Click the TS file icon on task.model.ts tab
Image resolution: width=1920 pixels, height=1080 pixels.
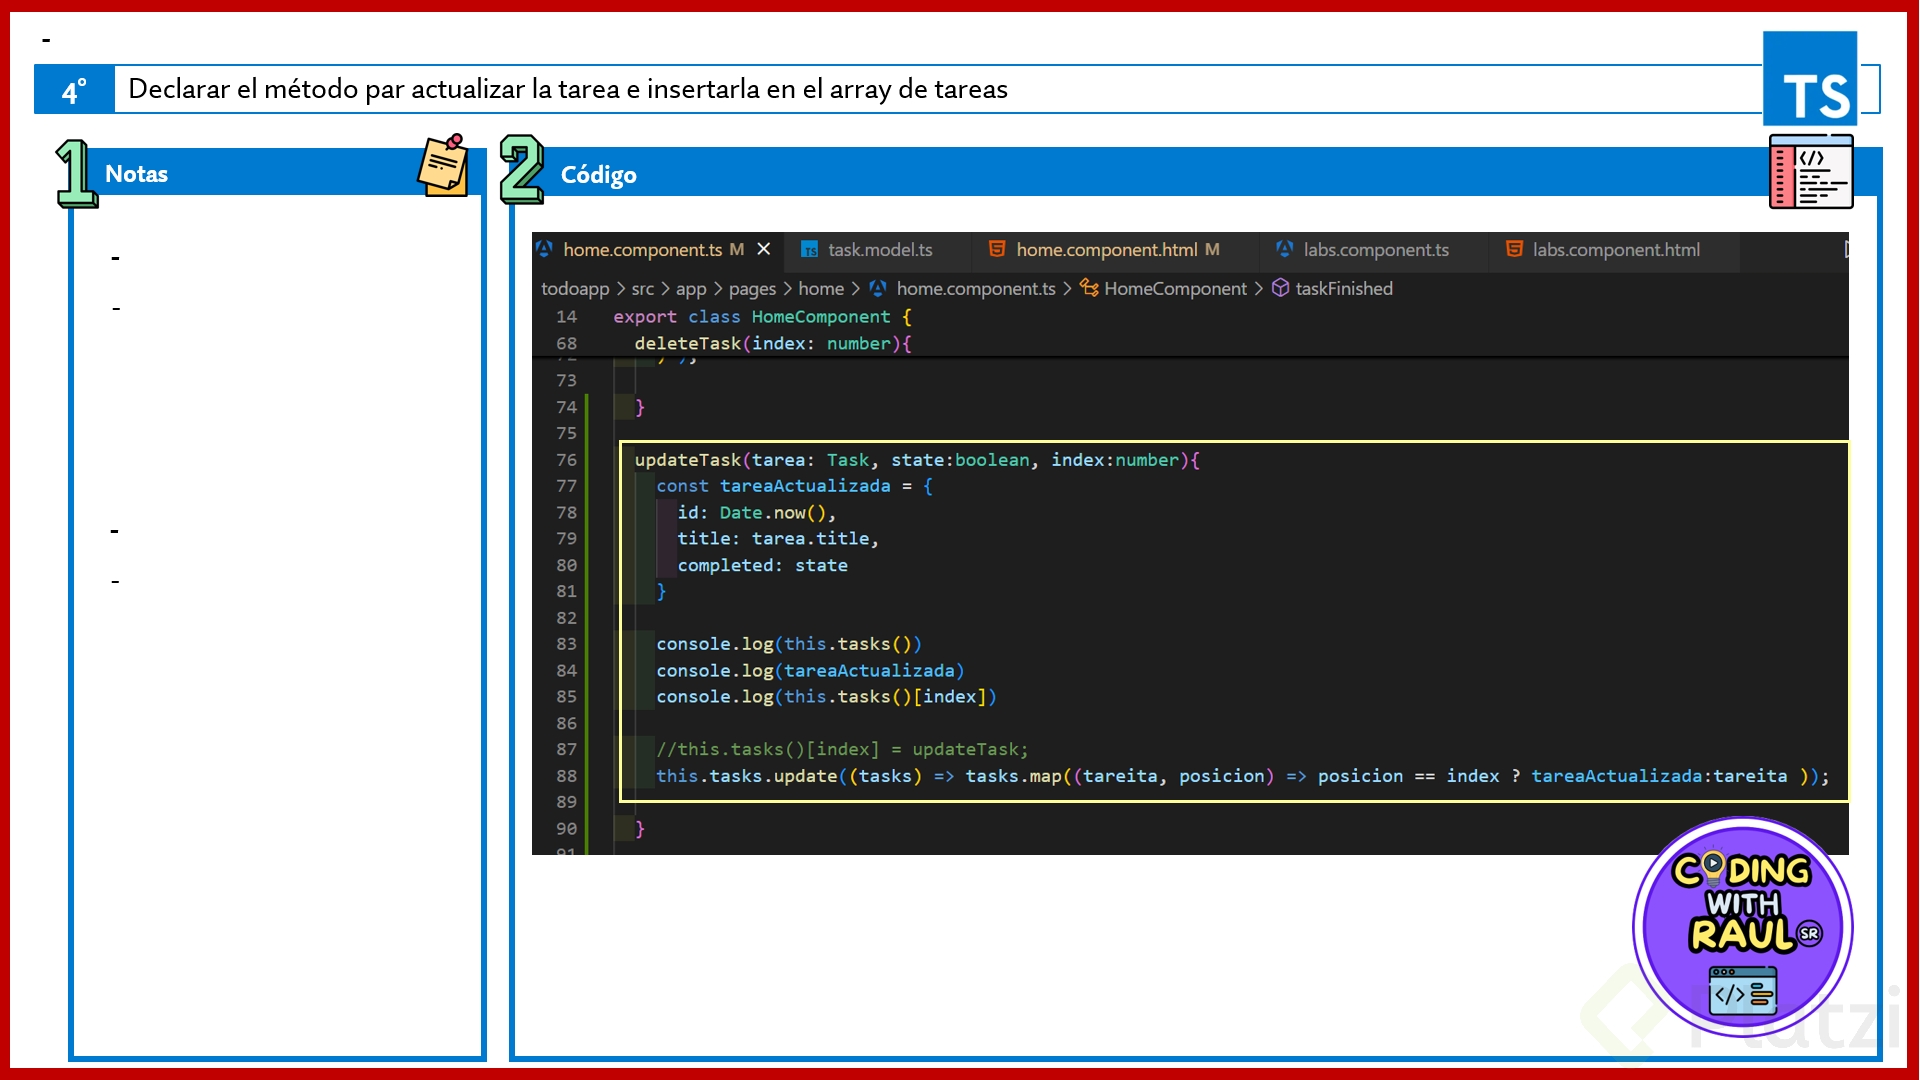(x=810, y=250)
